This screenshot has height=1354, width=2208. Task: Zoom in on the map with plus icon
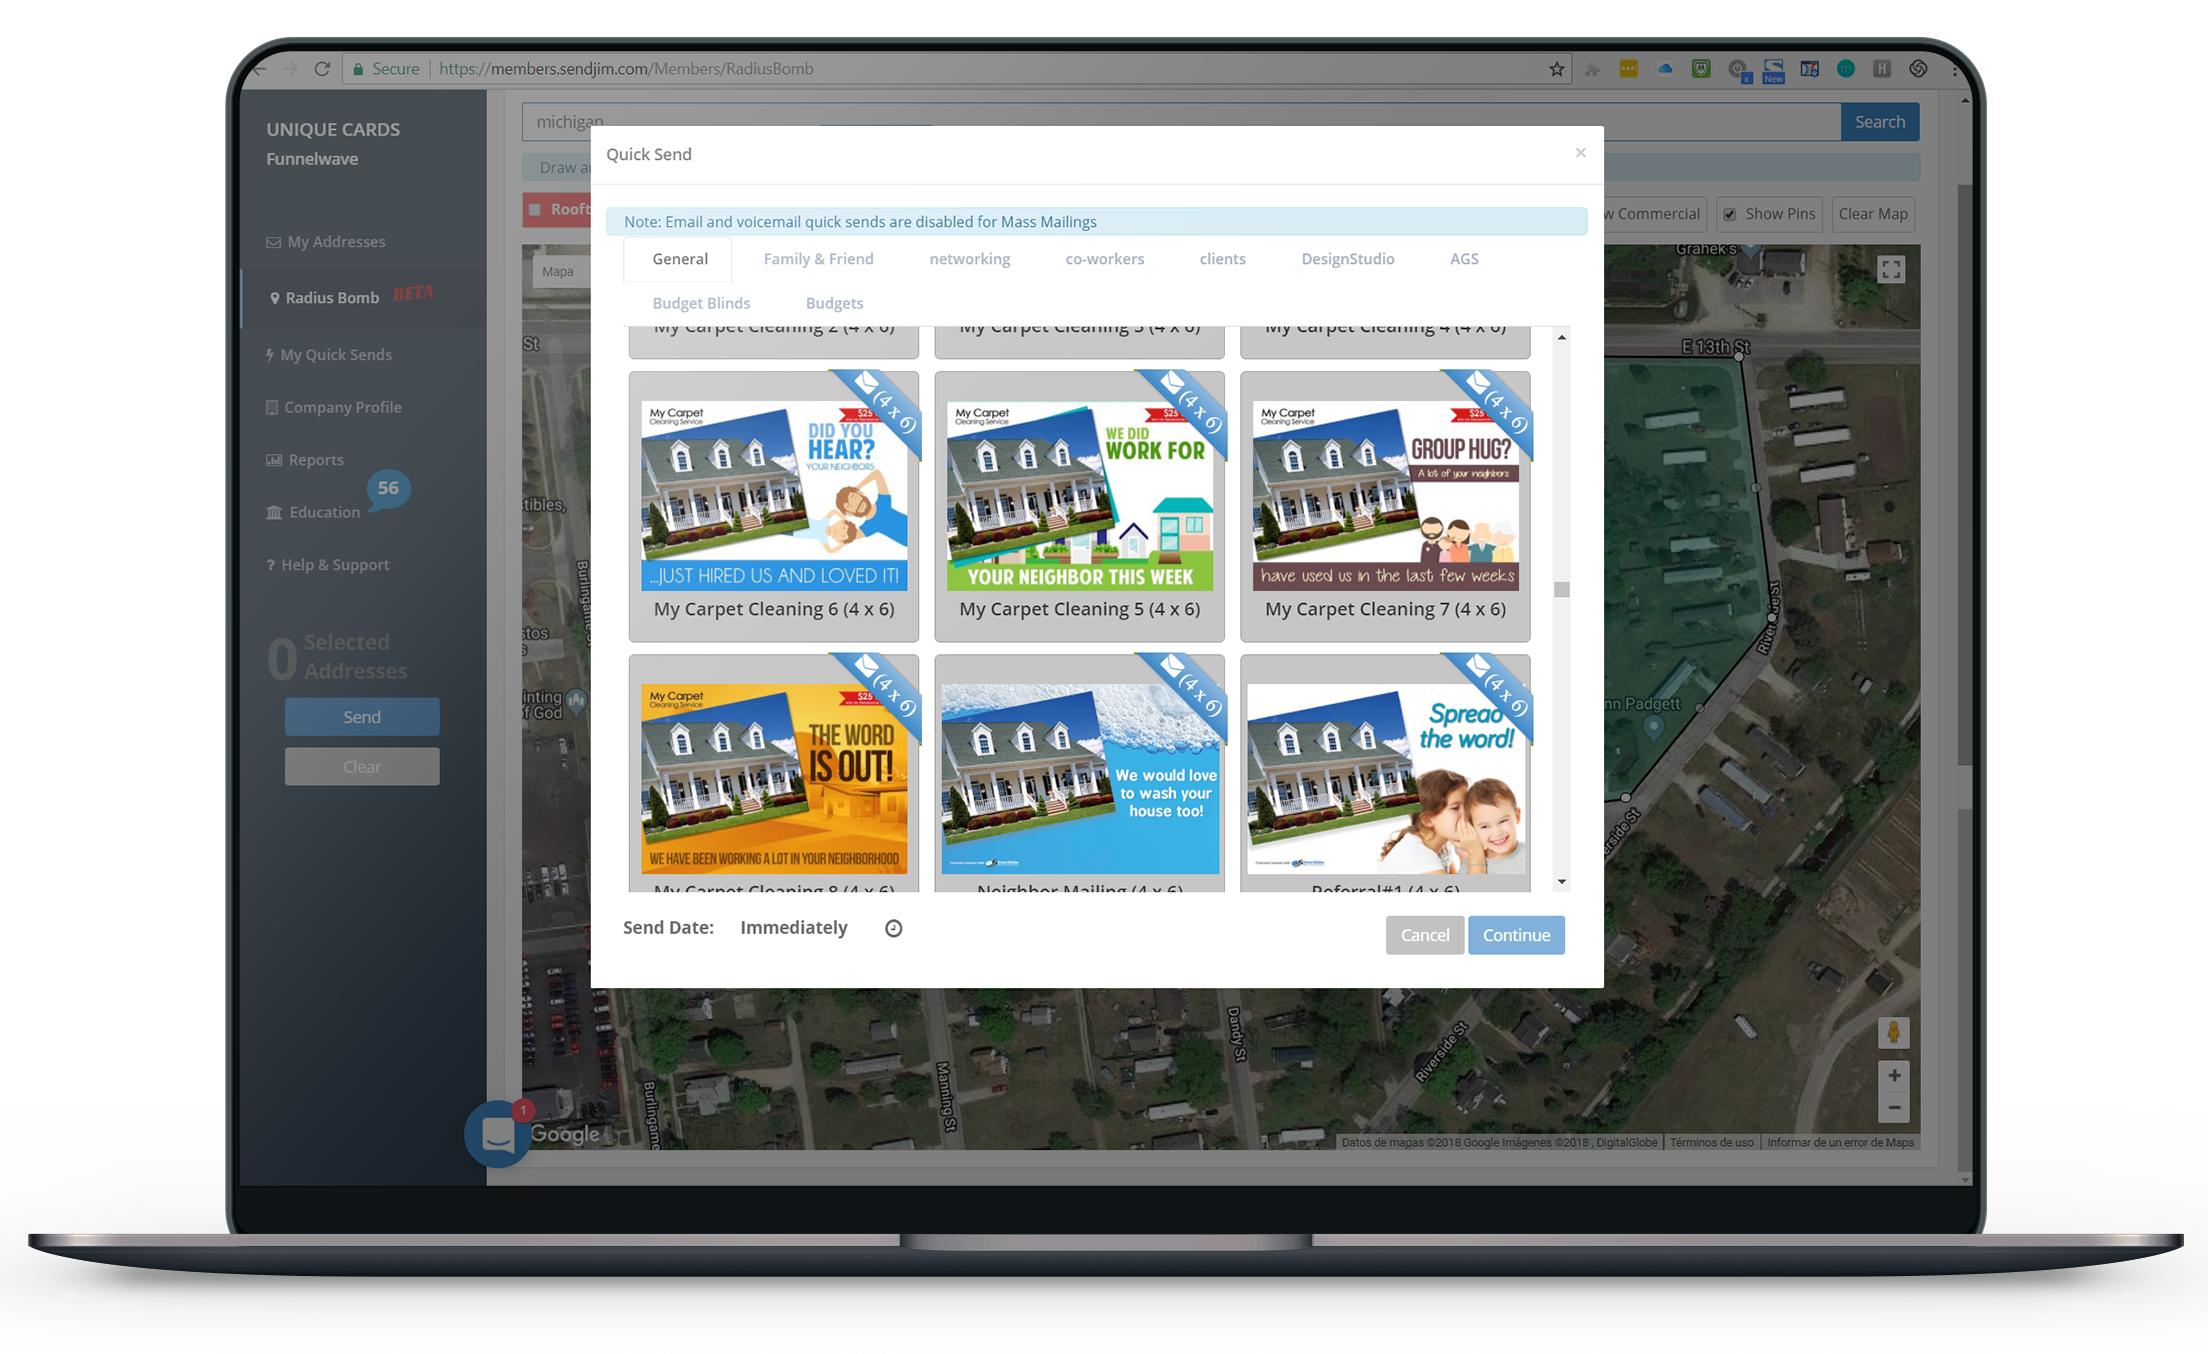(1894, 1076)
